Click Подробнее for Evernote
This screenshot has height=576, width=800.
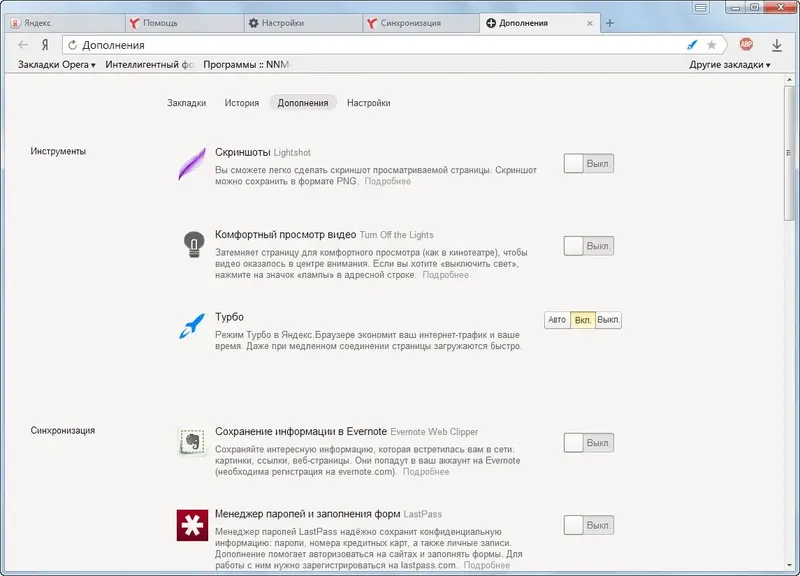426,472
